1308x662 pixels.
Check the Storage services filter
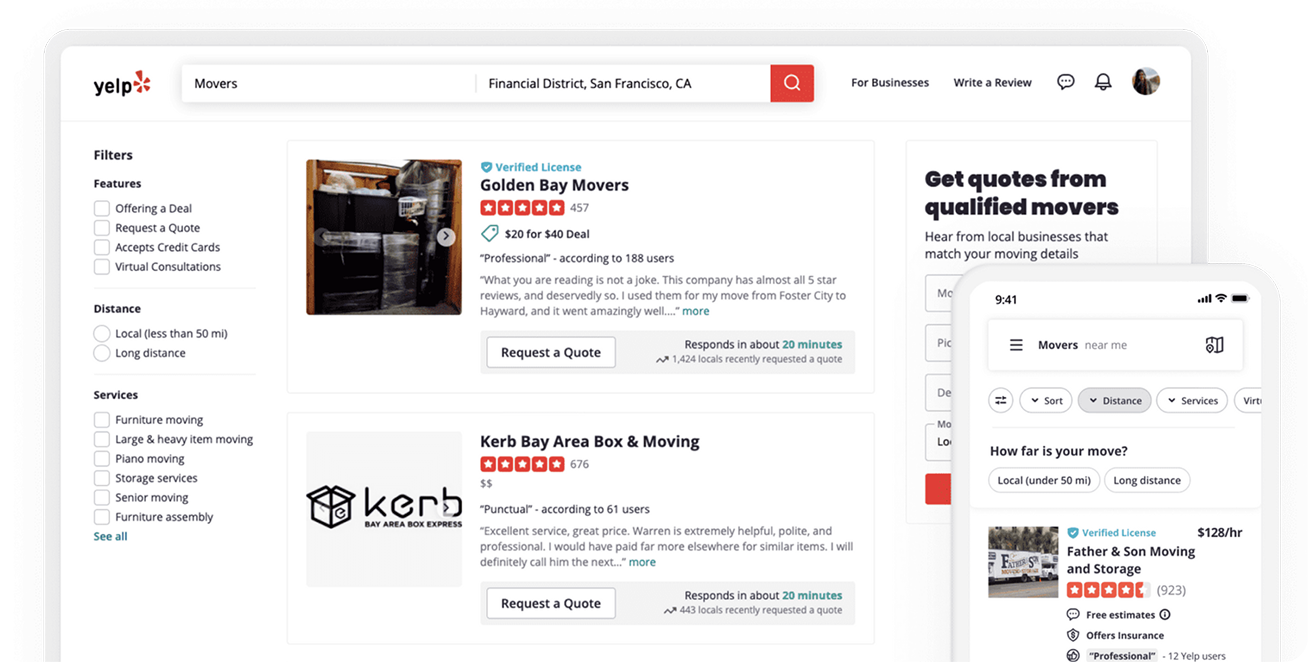coord(102,478)
